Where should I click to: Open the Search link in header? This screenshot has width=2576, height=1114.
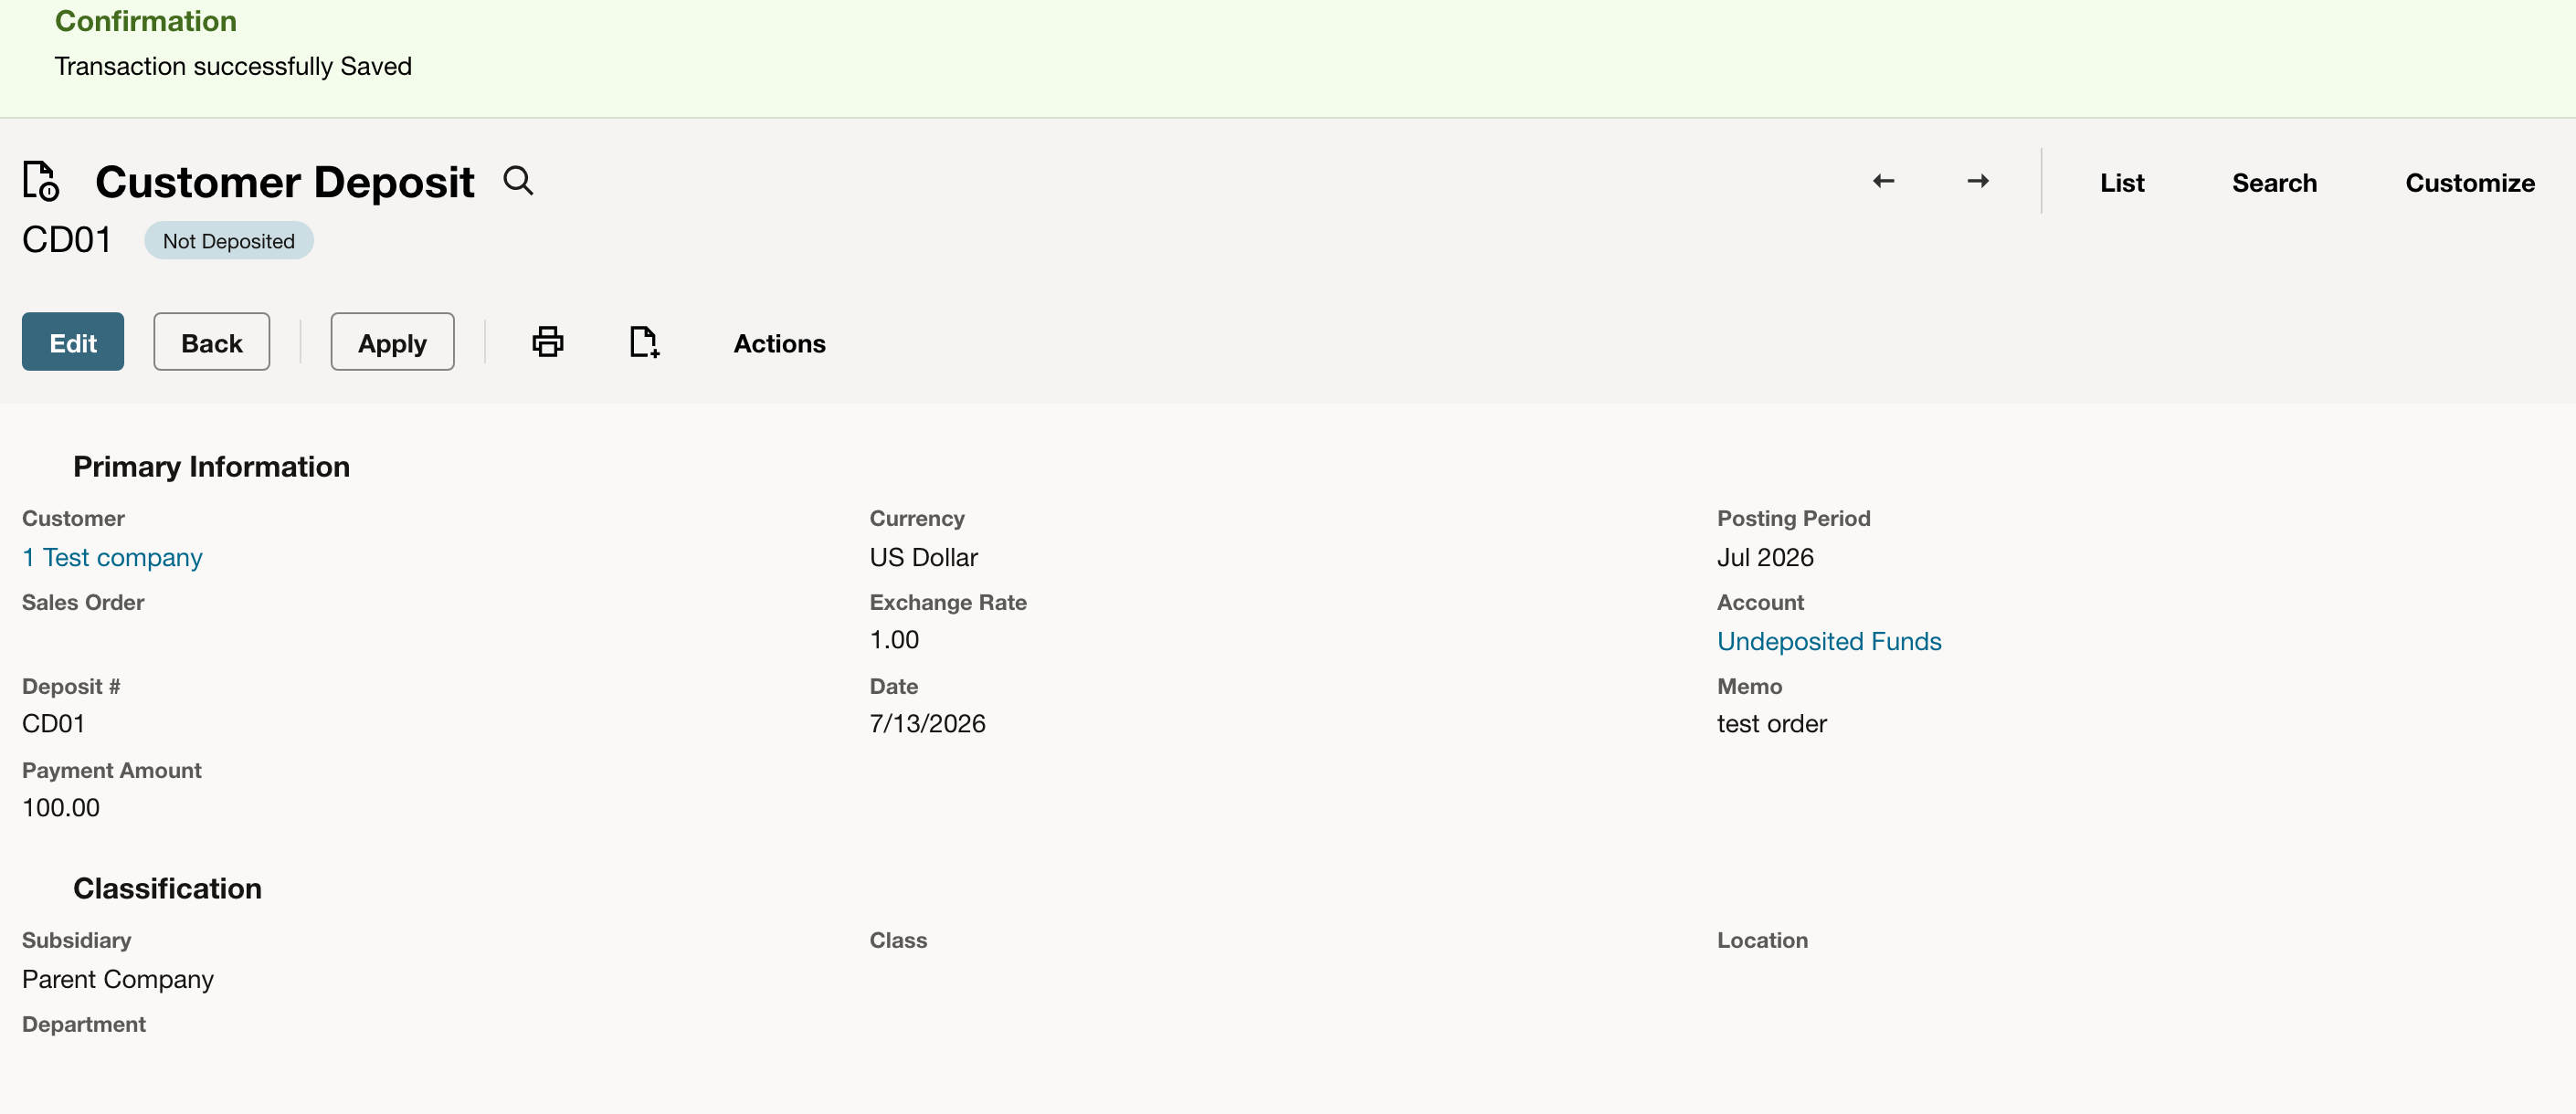click(2273, 183)
